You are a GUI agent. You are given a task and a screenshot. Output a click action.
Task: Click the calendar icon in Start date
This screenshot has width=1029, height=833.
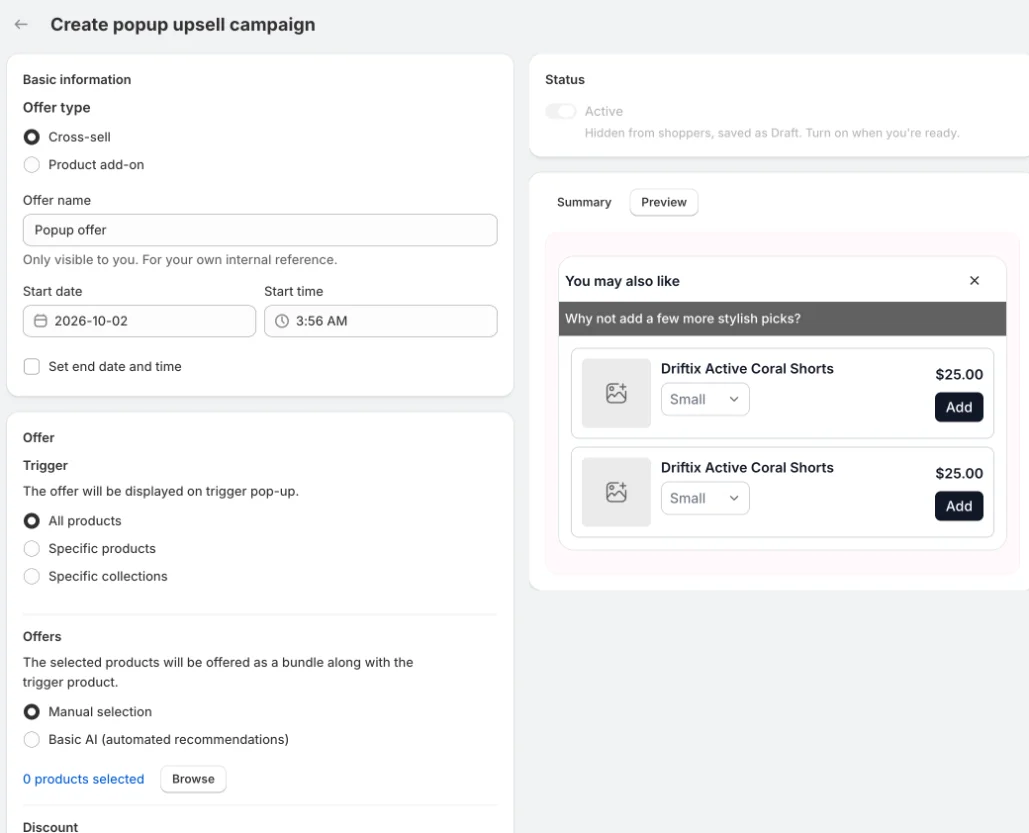(x=41, y=321)
